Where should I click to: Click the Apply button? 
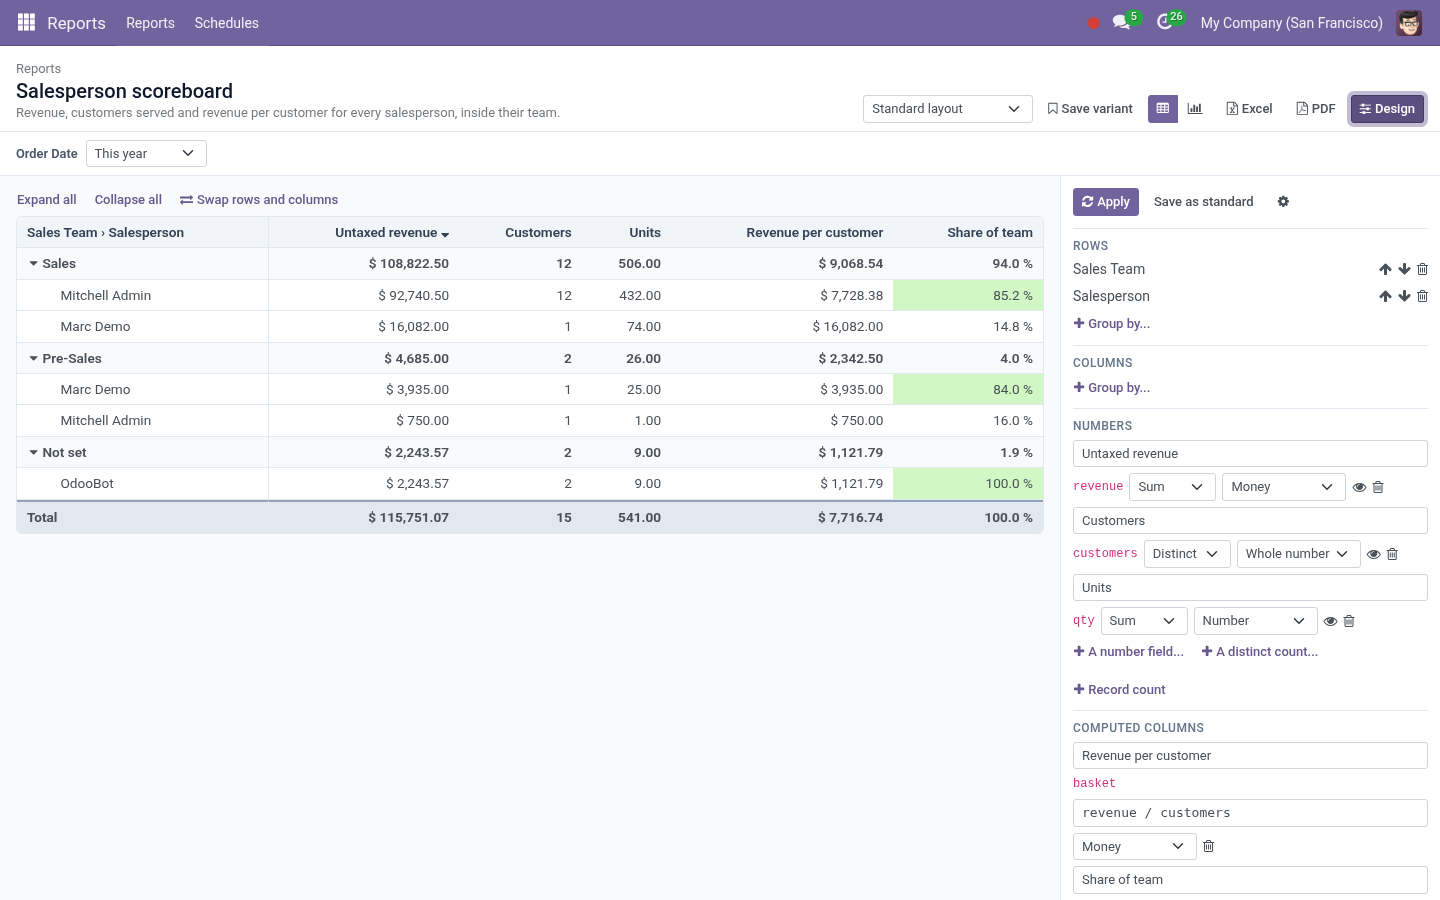[1105, 202]
